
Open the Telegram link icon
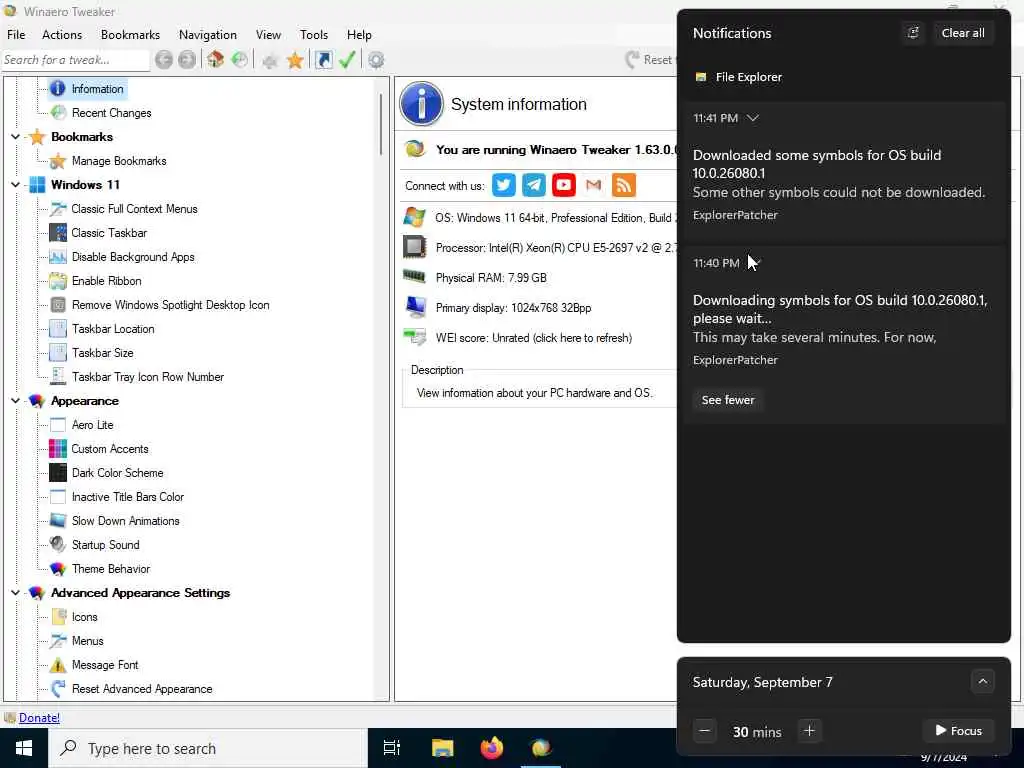click(534, 185)
